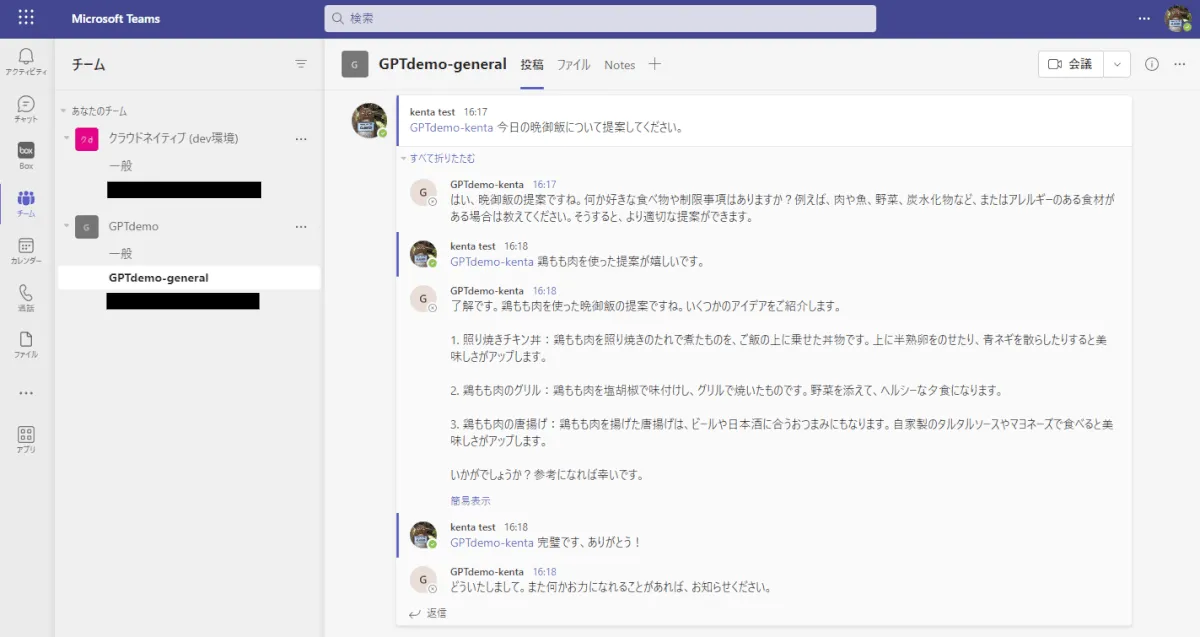The image size is (1200, 637).
Task: Open the Apps icon in sidebar
Action: tap(26, 439)
